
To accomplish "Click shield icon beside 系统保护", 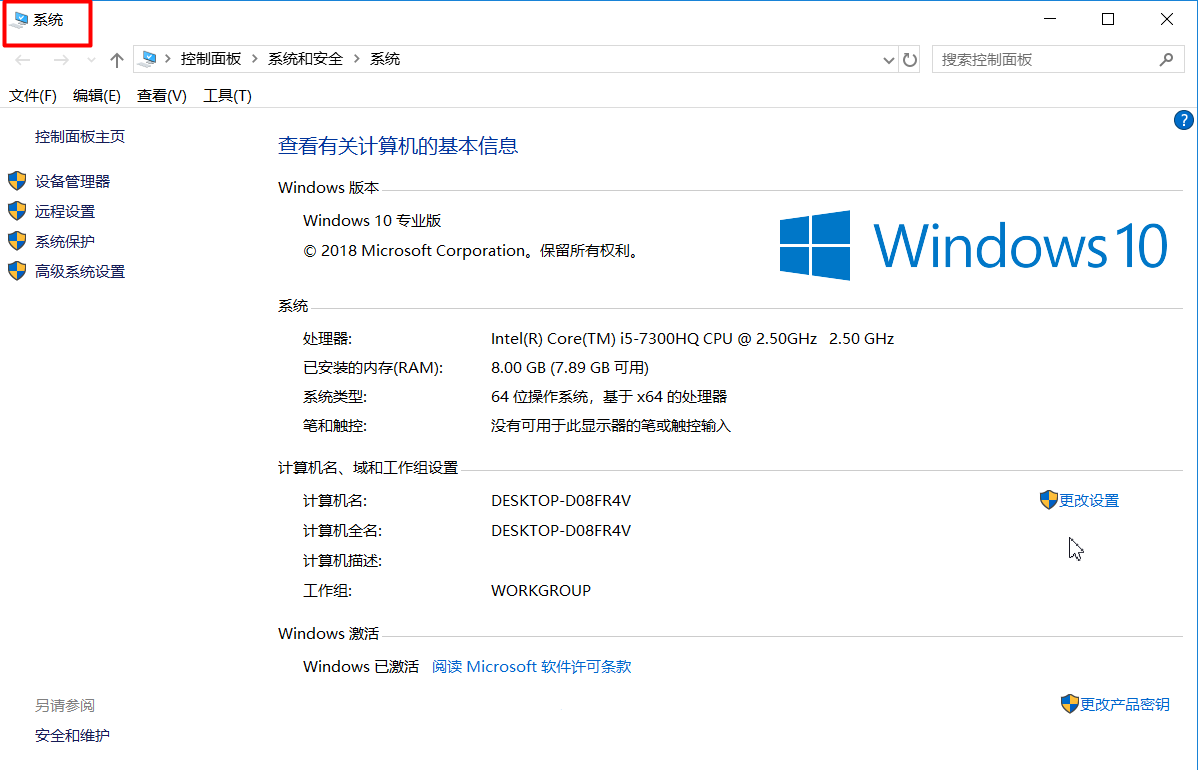I will [x=17, y=241].
